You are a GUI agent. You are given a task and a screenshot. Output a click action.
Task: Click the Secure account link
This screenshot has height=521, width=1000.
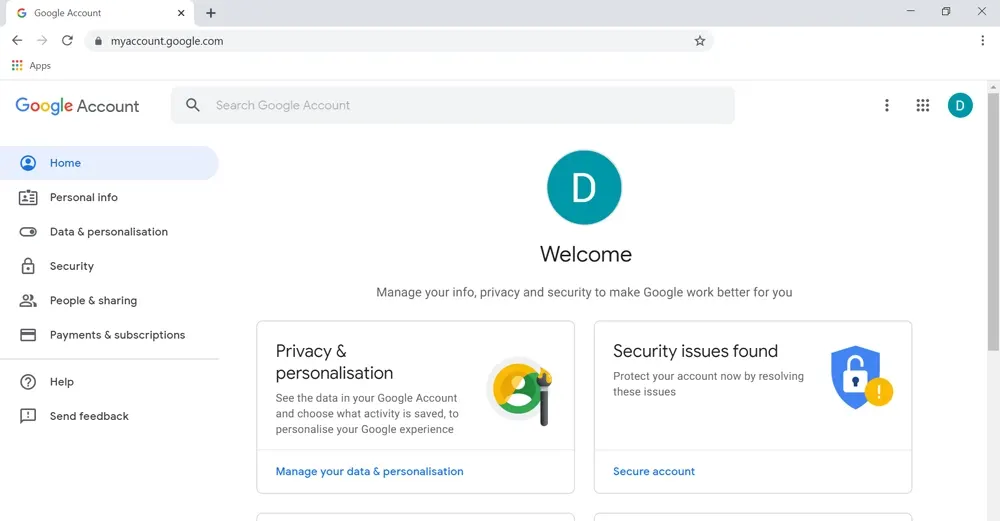(654, 471)
